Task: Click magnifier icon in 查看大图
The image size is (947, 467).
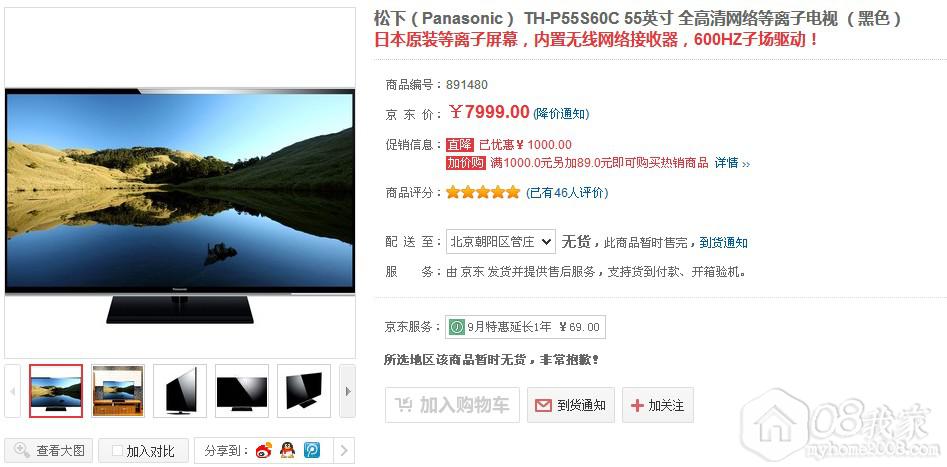Action: [22, 450]
